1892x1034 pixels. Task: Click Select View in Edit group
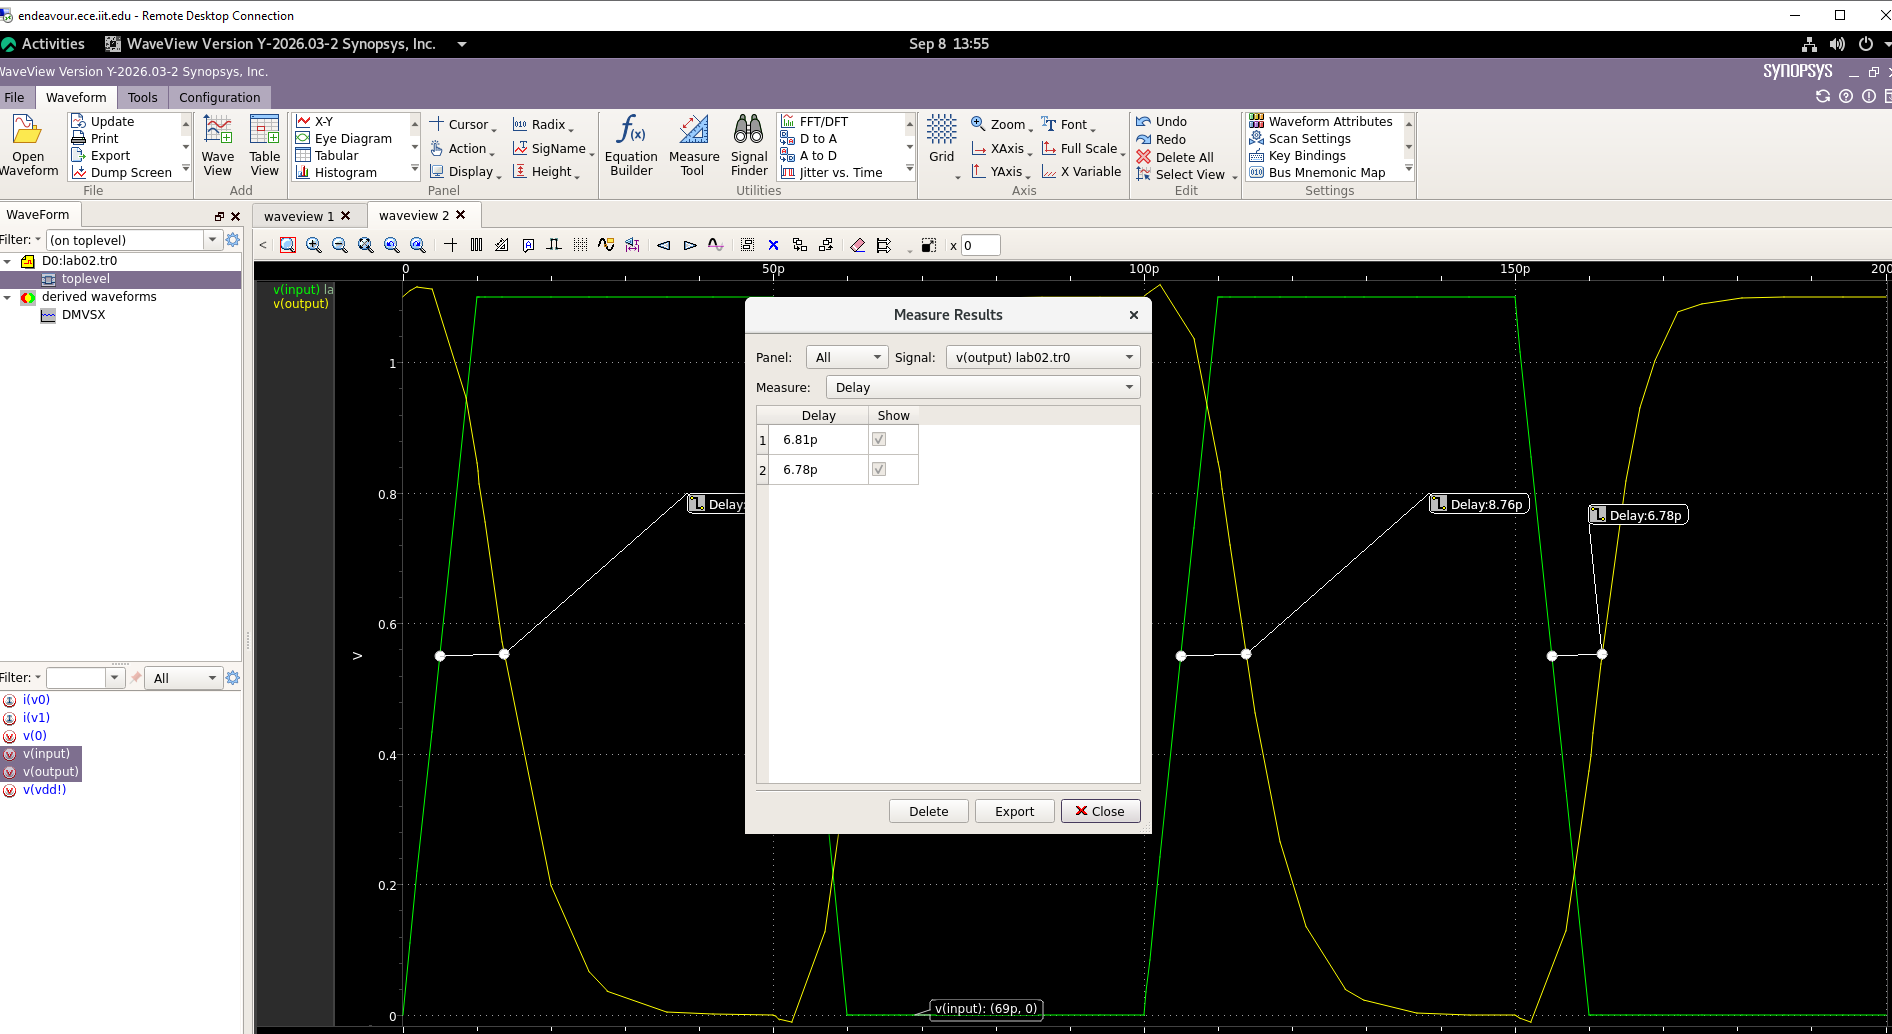(x=1186, y=174)
